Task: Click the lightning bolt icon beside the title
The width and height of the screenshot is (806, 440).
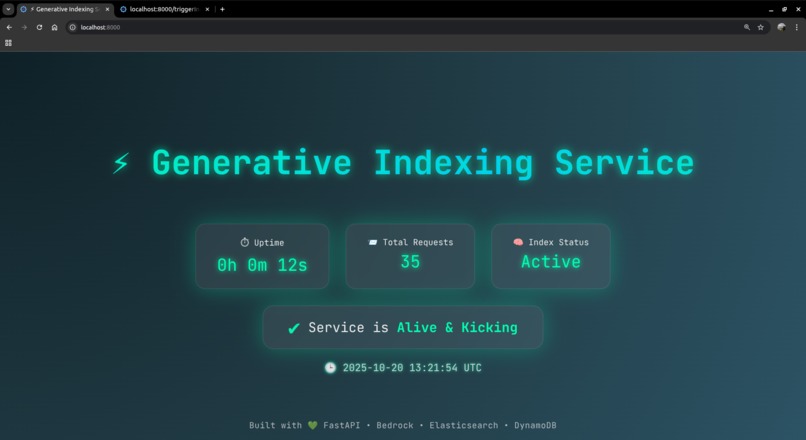Action: point(121,163)
